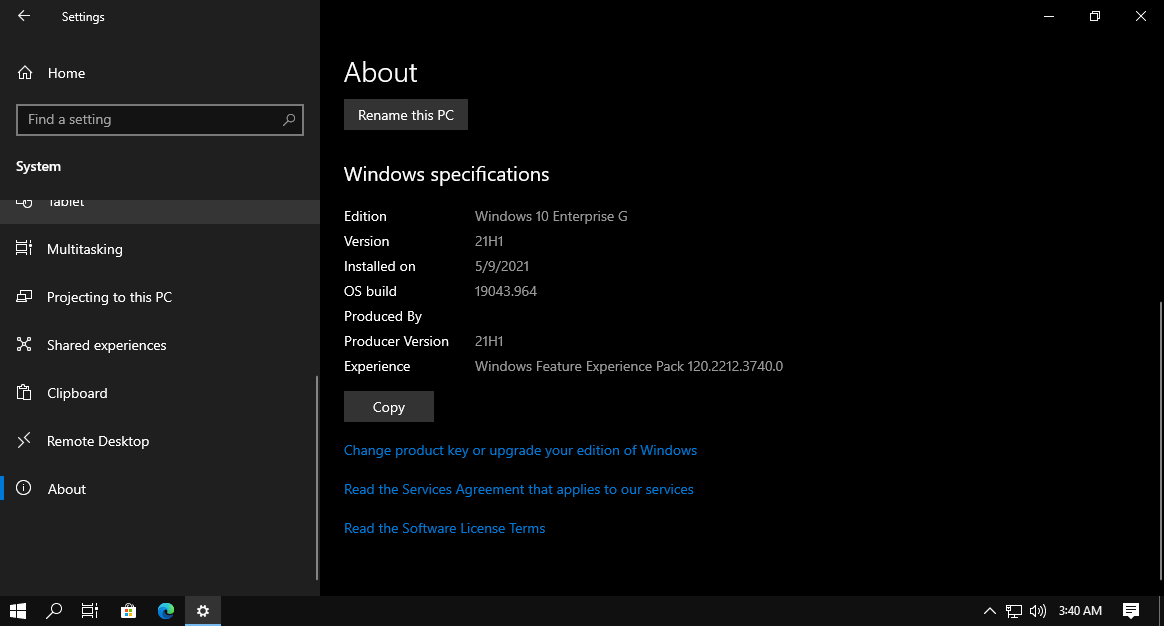Show hidden system tray icons
The width and height of the screenshot is (1164, 626).
coord(990,610)
